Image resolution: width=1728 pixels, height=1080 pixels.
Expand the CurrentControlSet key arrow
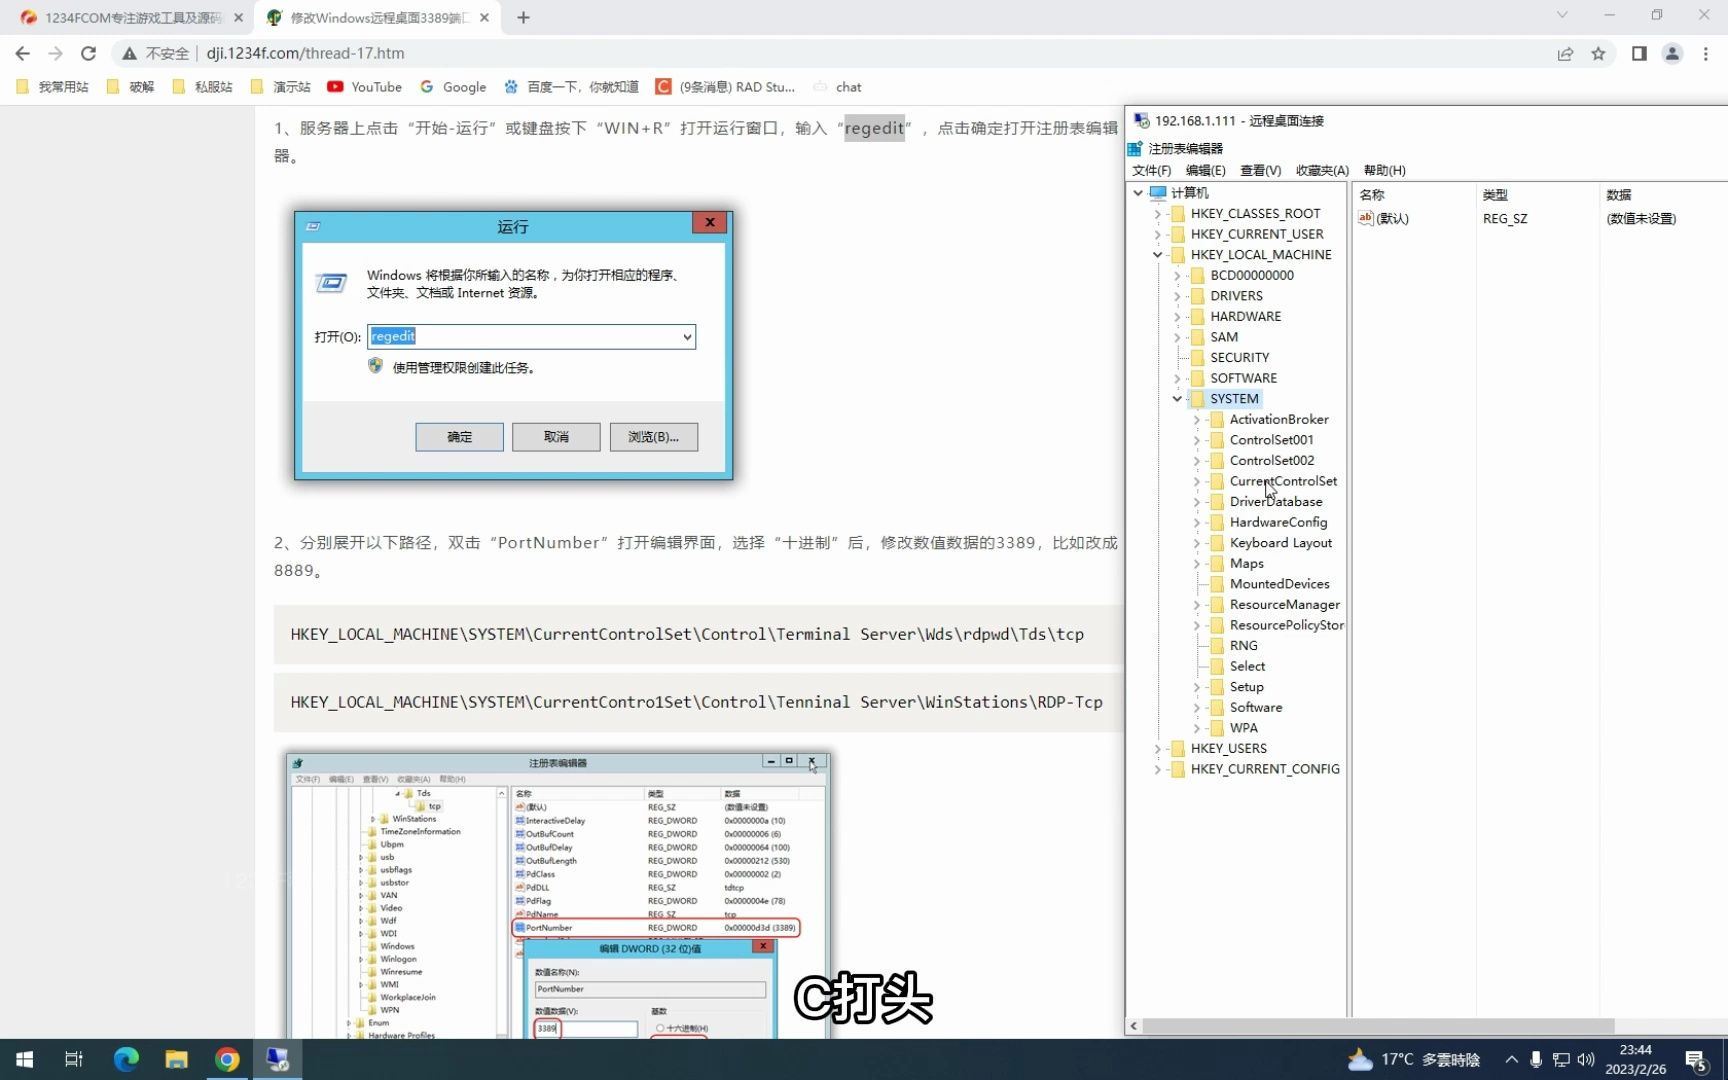coord(1197,481)
